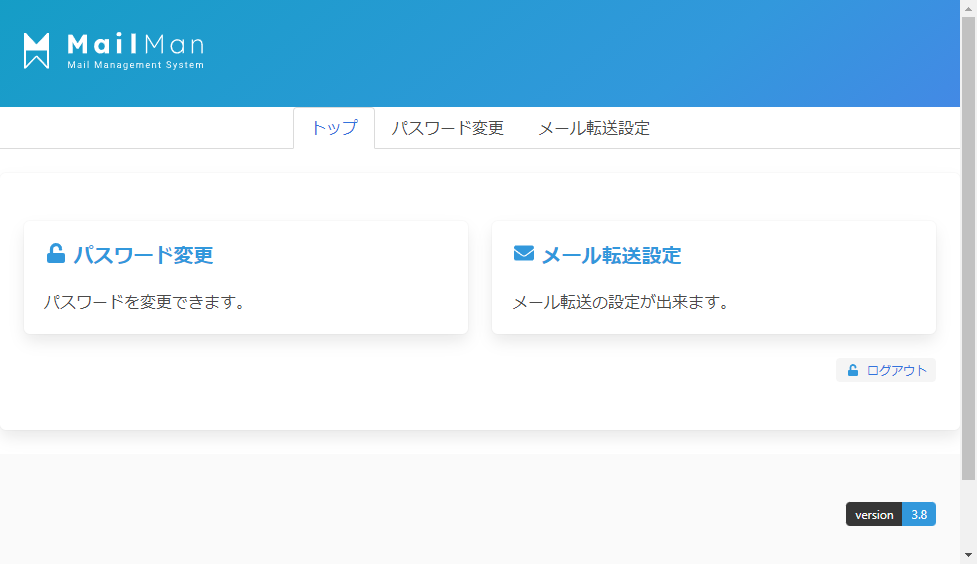Click the MailMan title text in header
Viewport: 977px width, 564px height.
pyautogui.click(x=135, y=44)
